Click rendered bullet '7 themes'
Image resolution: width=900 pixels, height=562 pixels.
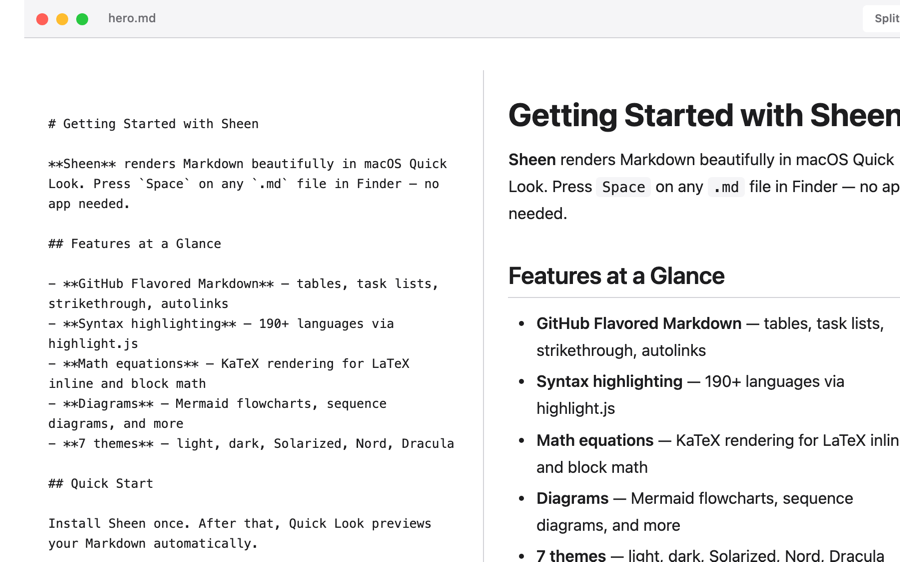571,555
